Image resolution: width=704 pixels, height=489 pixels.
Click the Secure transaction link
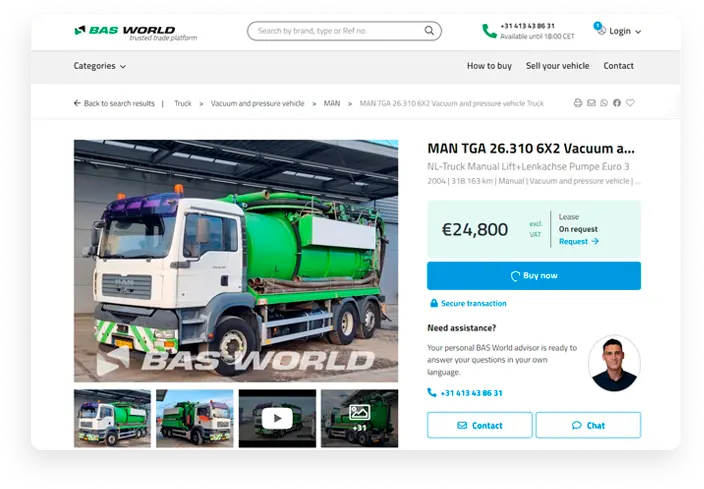point(473,303)
